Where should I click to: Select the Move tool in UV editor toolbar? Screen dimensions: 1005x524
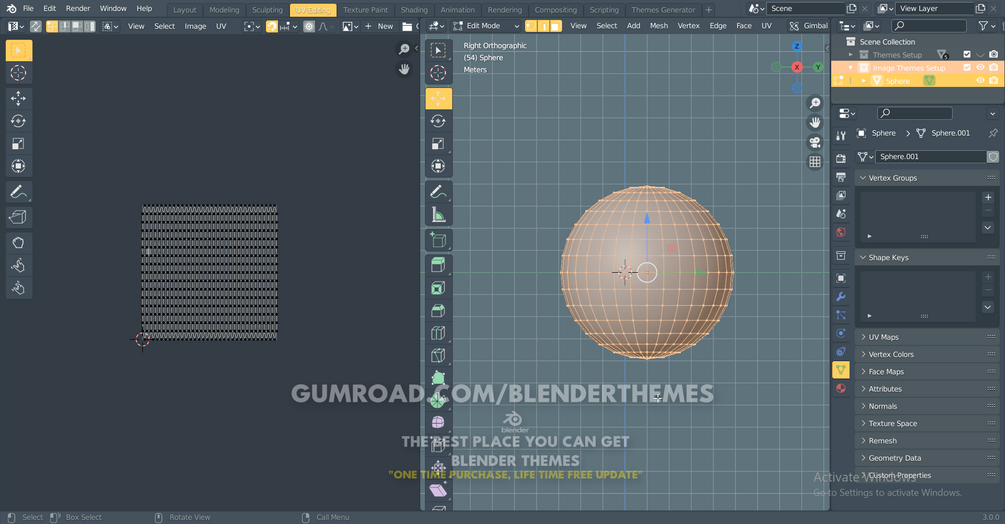tap(19, 99)
